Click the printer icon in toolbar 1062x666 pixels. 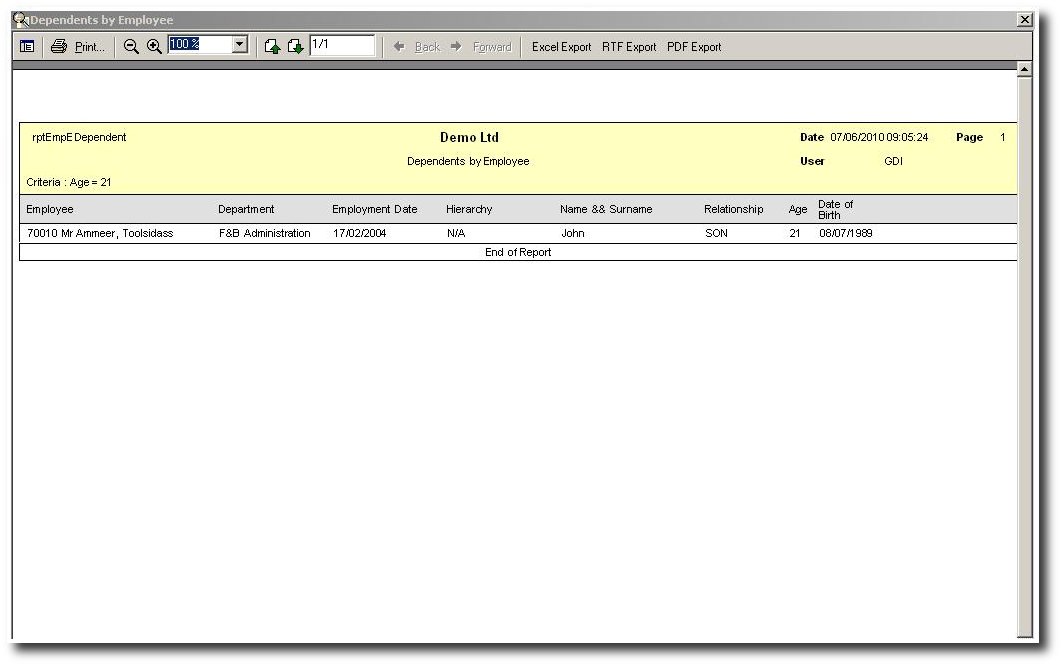point(59,47)
